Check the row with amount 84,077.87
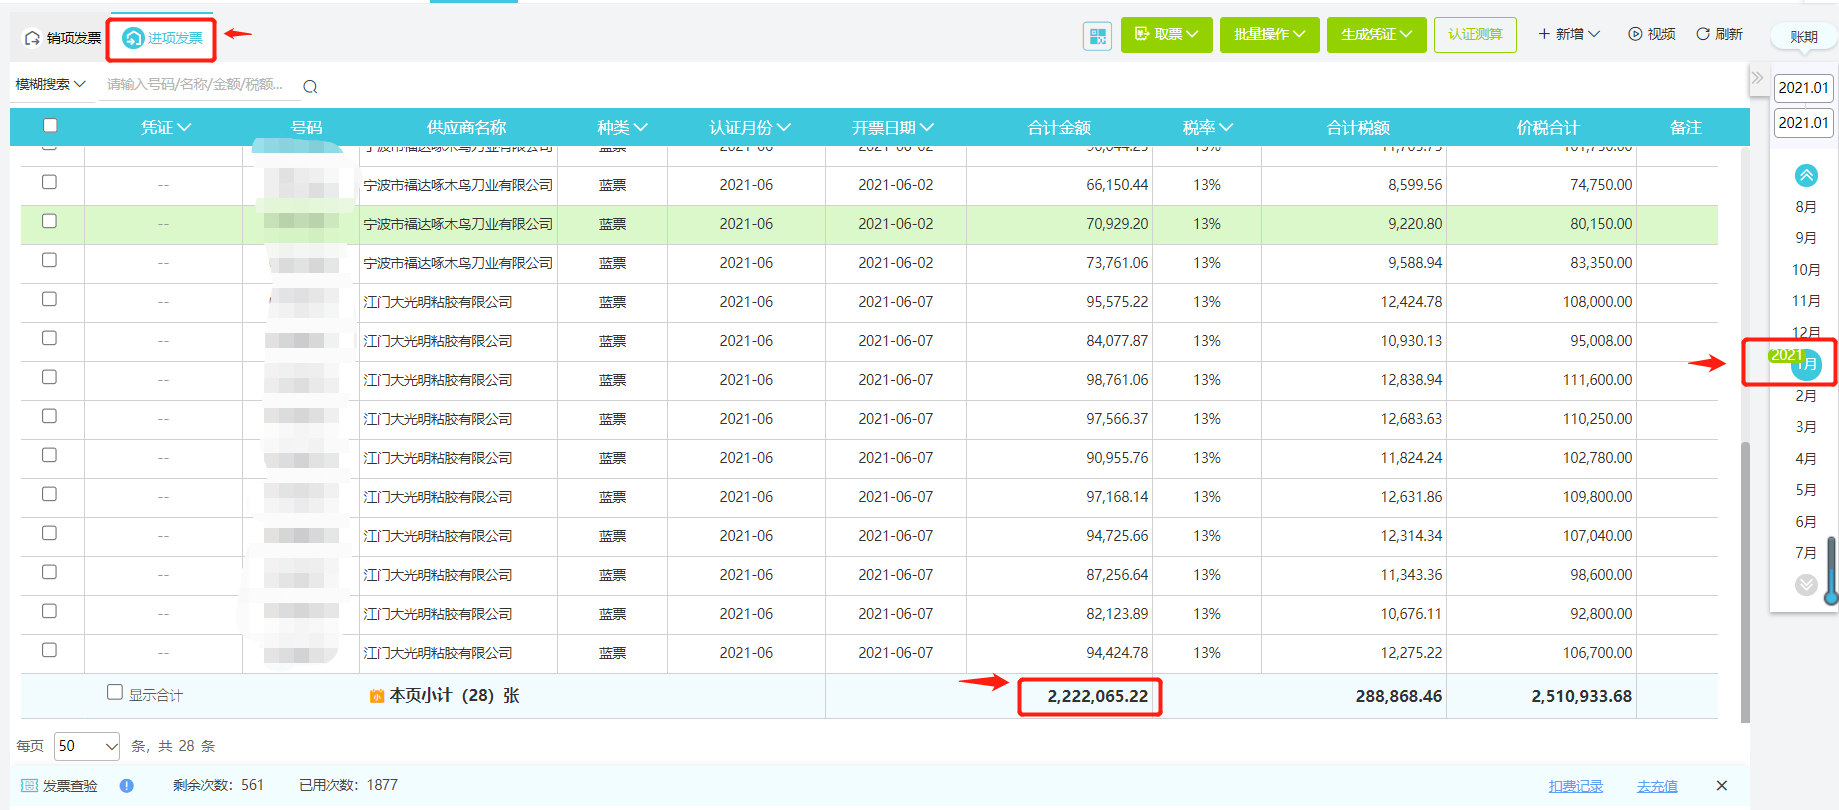This screenshot has width=1839, height=810. (49, 338)
